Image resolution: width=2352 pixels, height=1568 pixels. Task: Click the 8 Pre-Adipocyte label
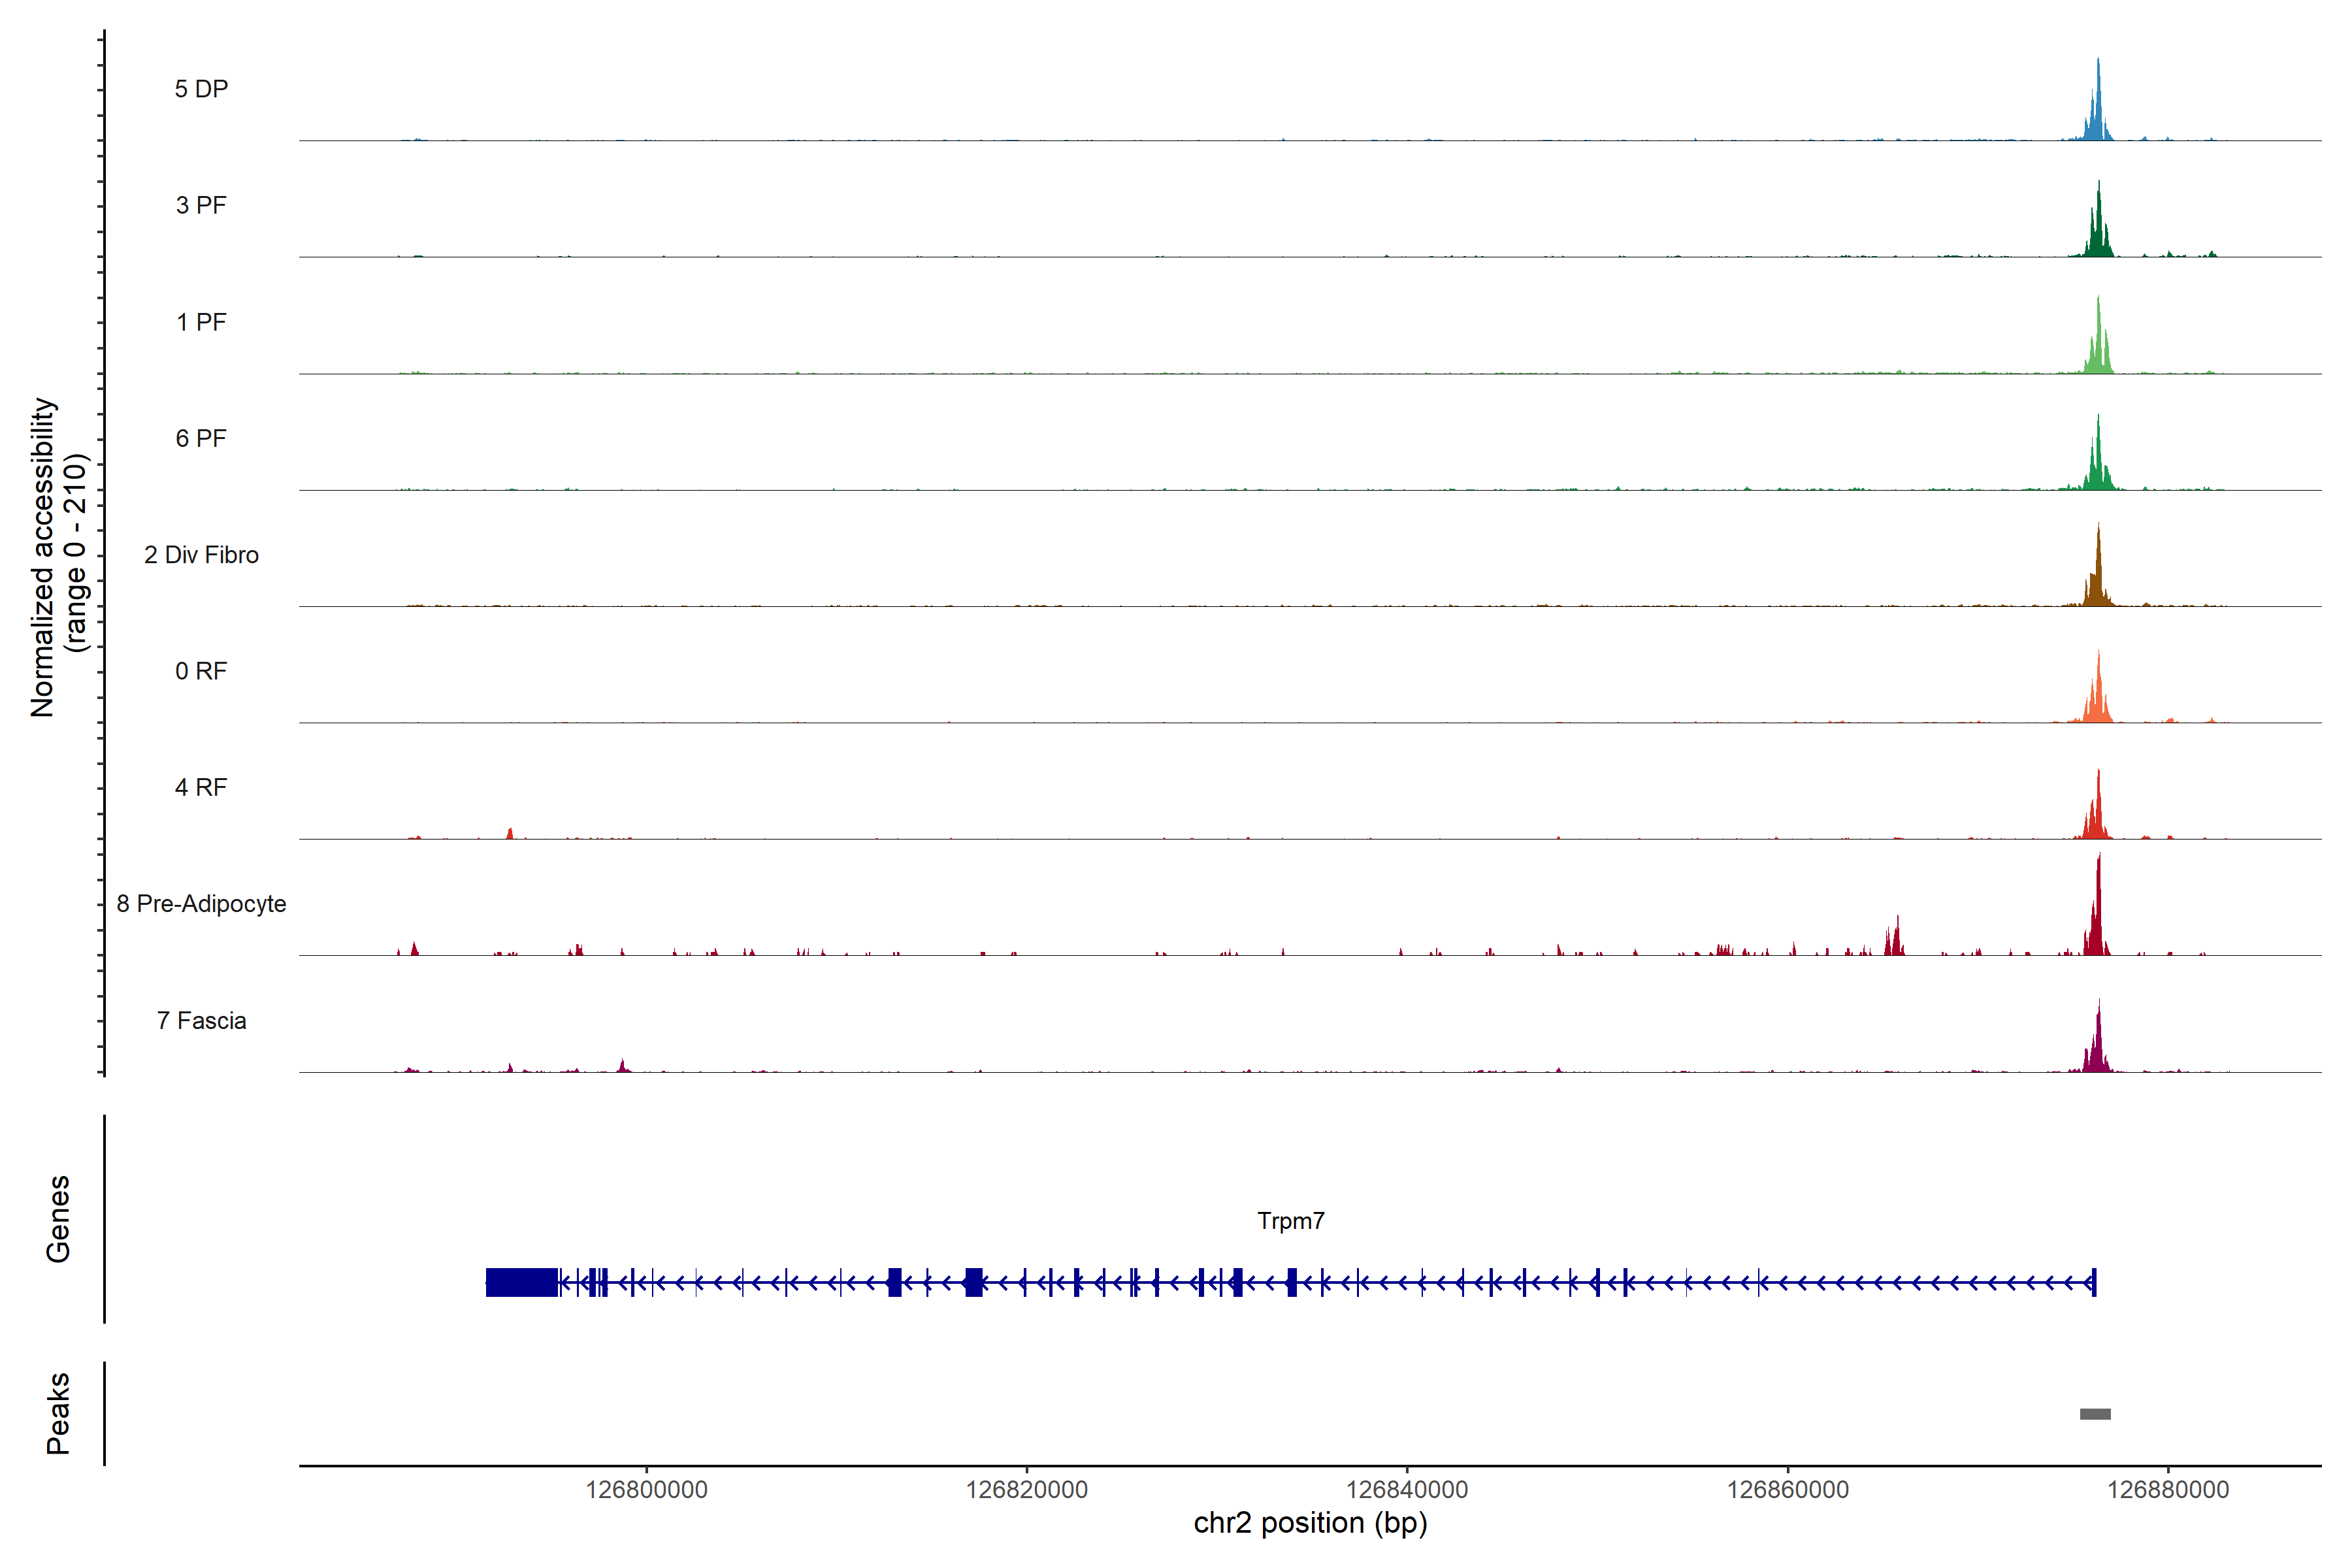[201, 904]
